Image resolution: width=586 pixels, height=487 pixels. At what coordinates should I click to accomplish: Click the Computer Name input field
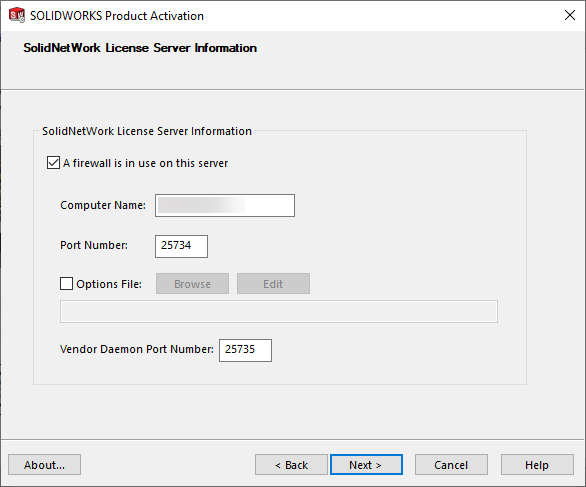[x=225, y=205]
